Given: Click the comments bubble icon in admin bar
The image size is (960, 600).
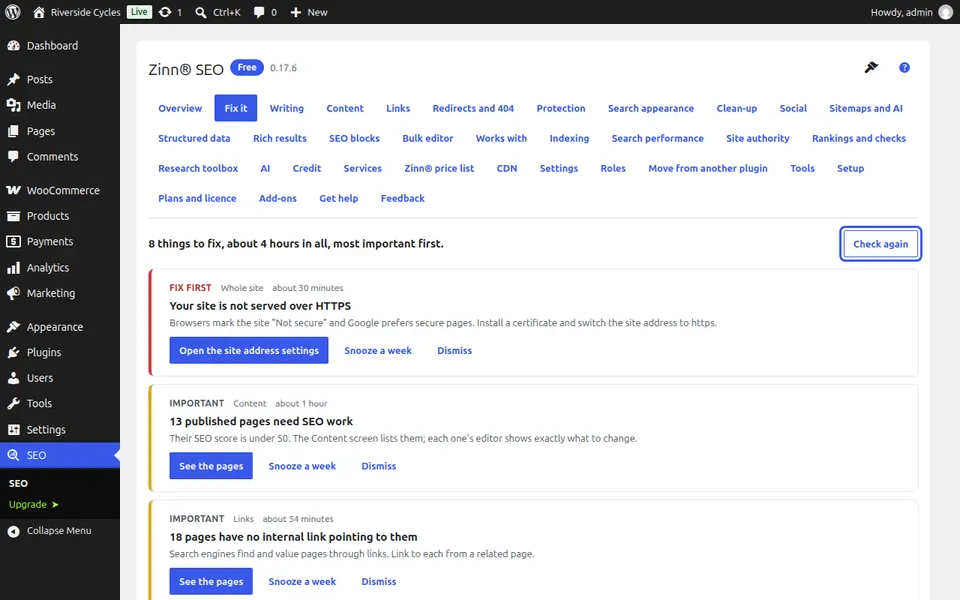Looking at the screenshot, I should (x=259, y=12).
